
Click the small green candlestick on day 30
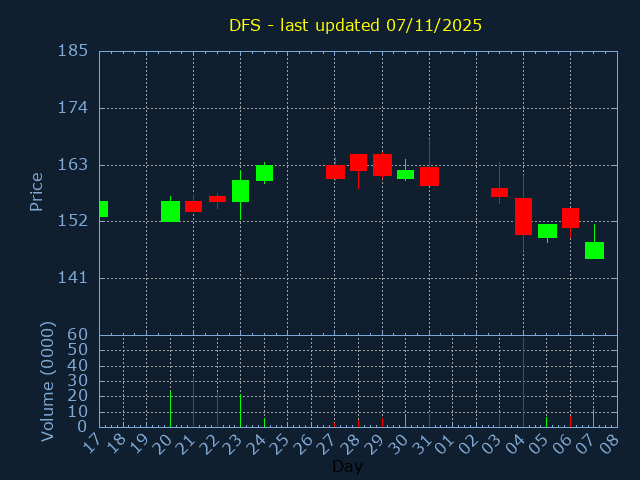[x=405, y=174]
